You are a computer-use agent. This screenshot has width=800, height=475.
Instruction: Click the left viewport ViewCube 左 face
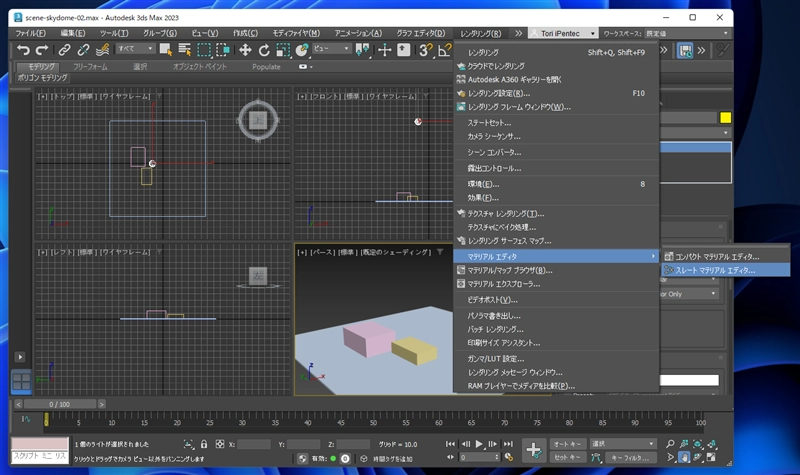tap(258, 276)
